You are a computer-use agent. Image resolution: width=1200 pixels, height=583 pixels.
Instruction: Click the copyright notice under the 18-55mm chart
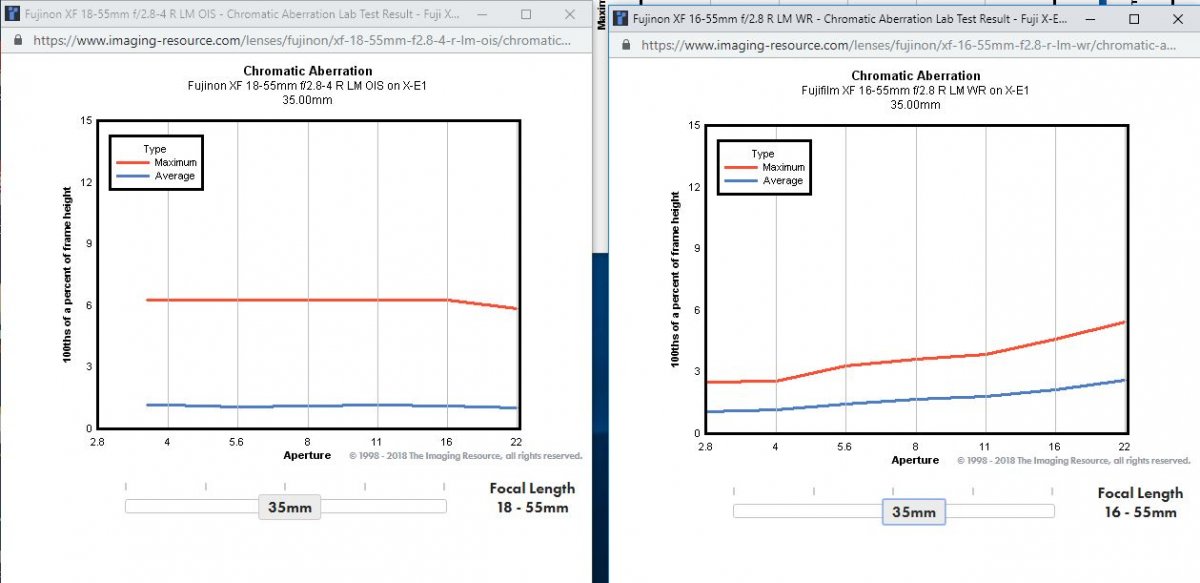465,456
